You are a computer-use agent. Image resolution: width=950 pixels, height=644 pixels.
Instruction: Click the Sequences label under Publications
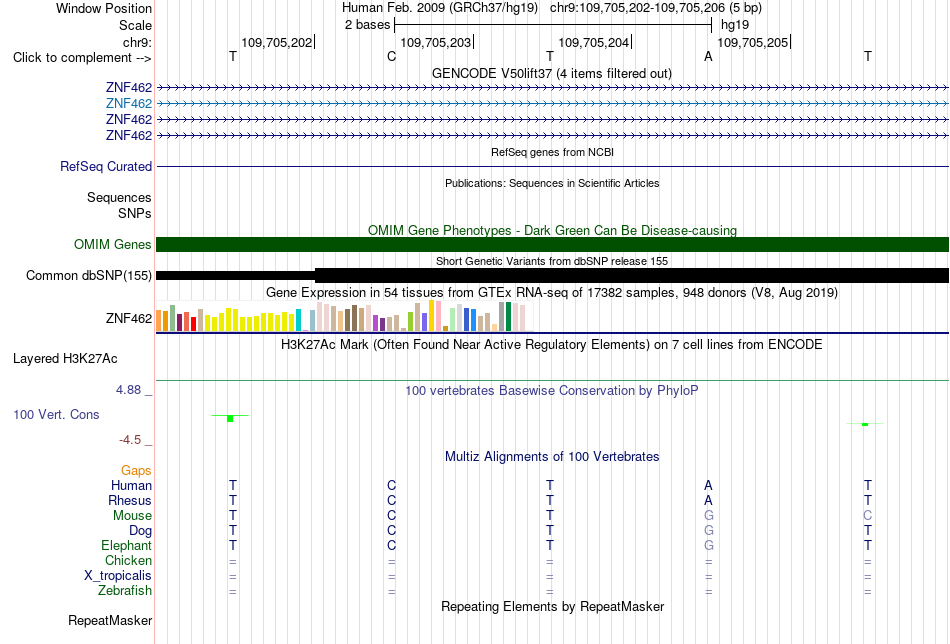[x=119, y=198]
